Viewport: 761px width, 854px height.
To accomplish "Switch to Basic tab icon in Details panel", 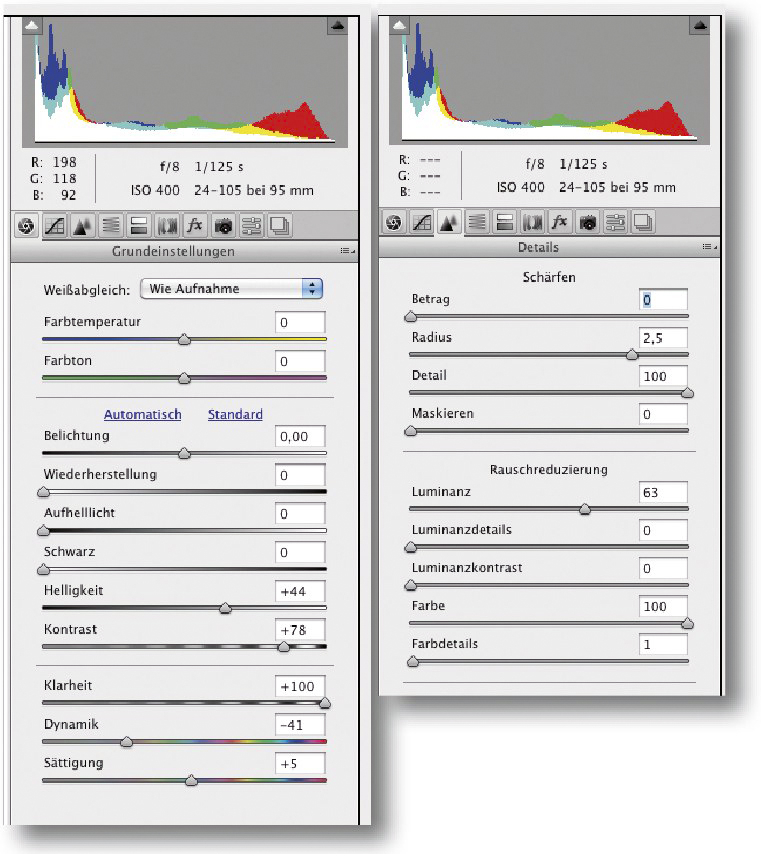I will click(394, 222).
